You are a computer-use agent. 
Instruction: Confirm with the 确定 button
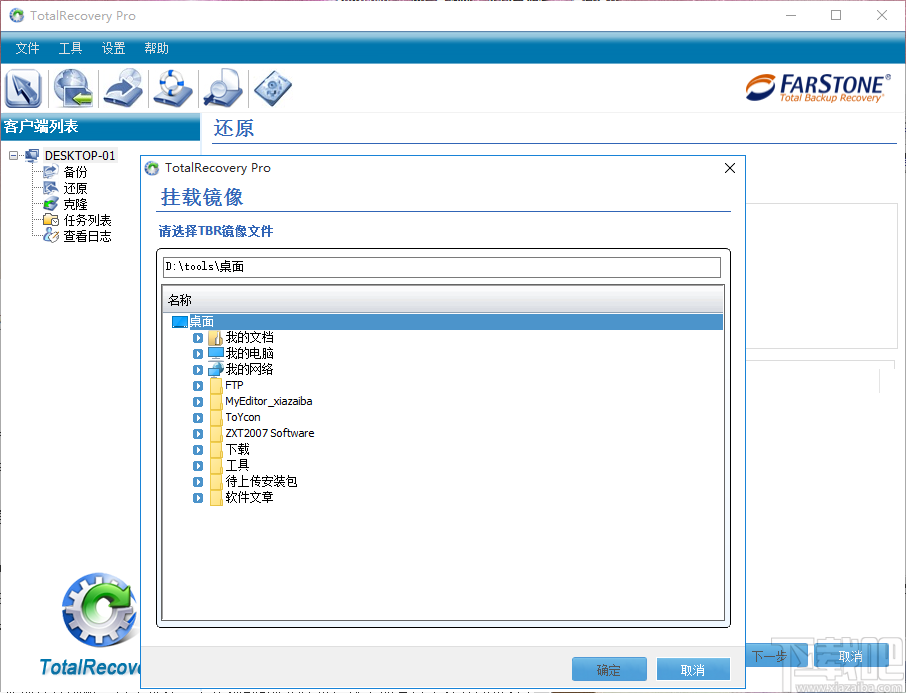pyautogui.click(x=609, y=668)
